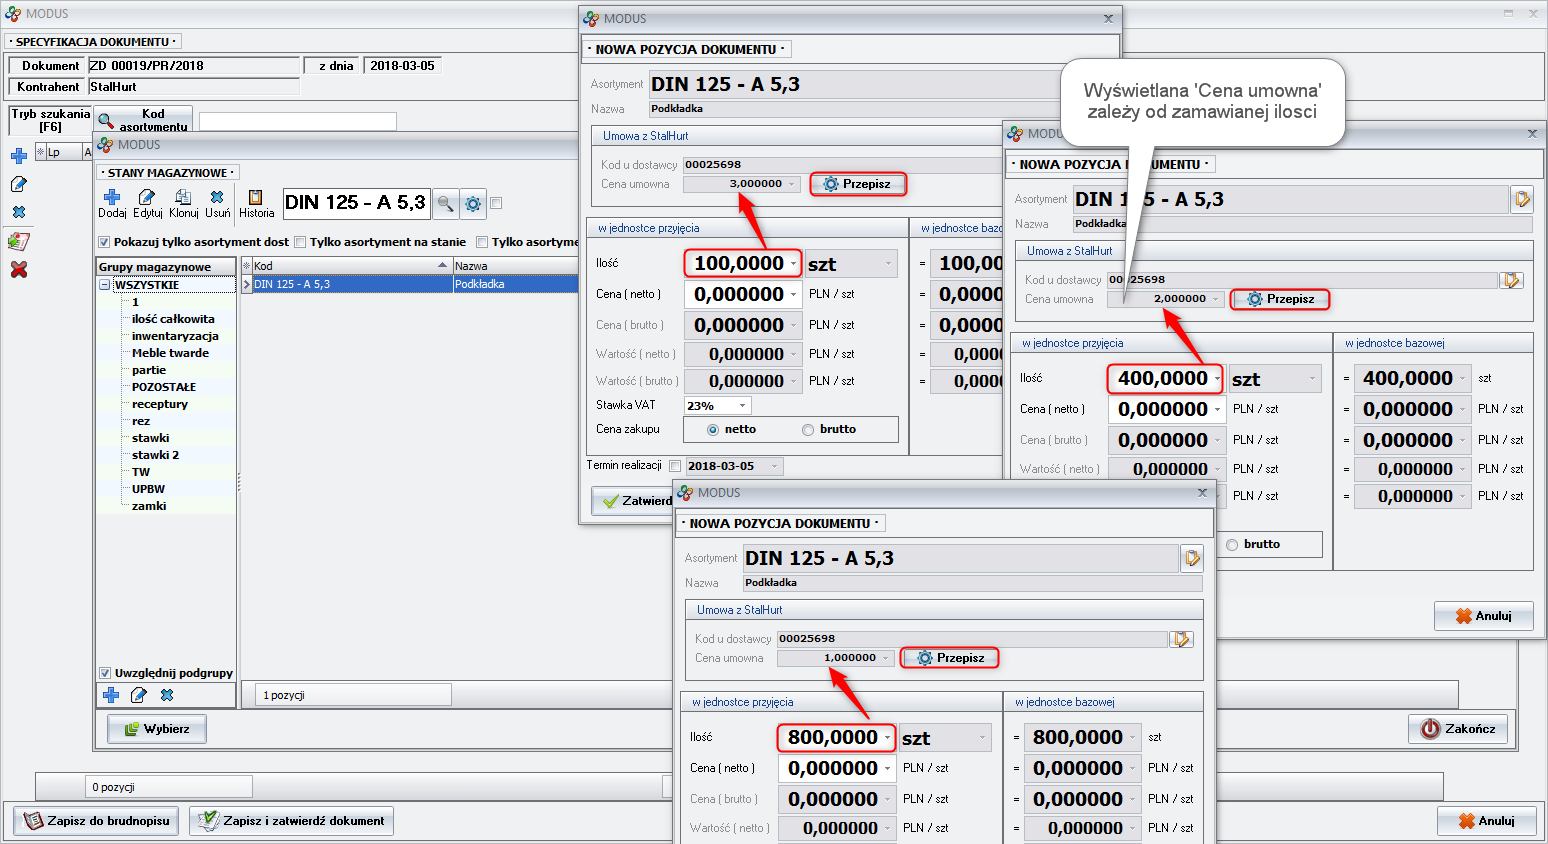Screen dimensions: 1548x844
Task: Select the 'brutto' radio button under Cena zakupu
Action: tap(808, 430)
